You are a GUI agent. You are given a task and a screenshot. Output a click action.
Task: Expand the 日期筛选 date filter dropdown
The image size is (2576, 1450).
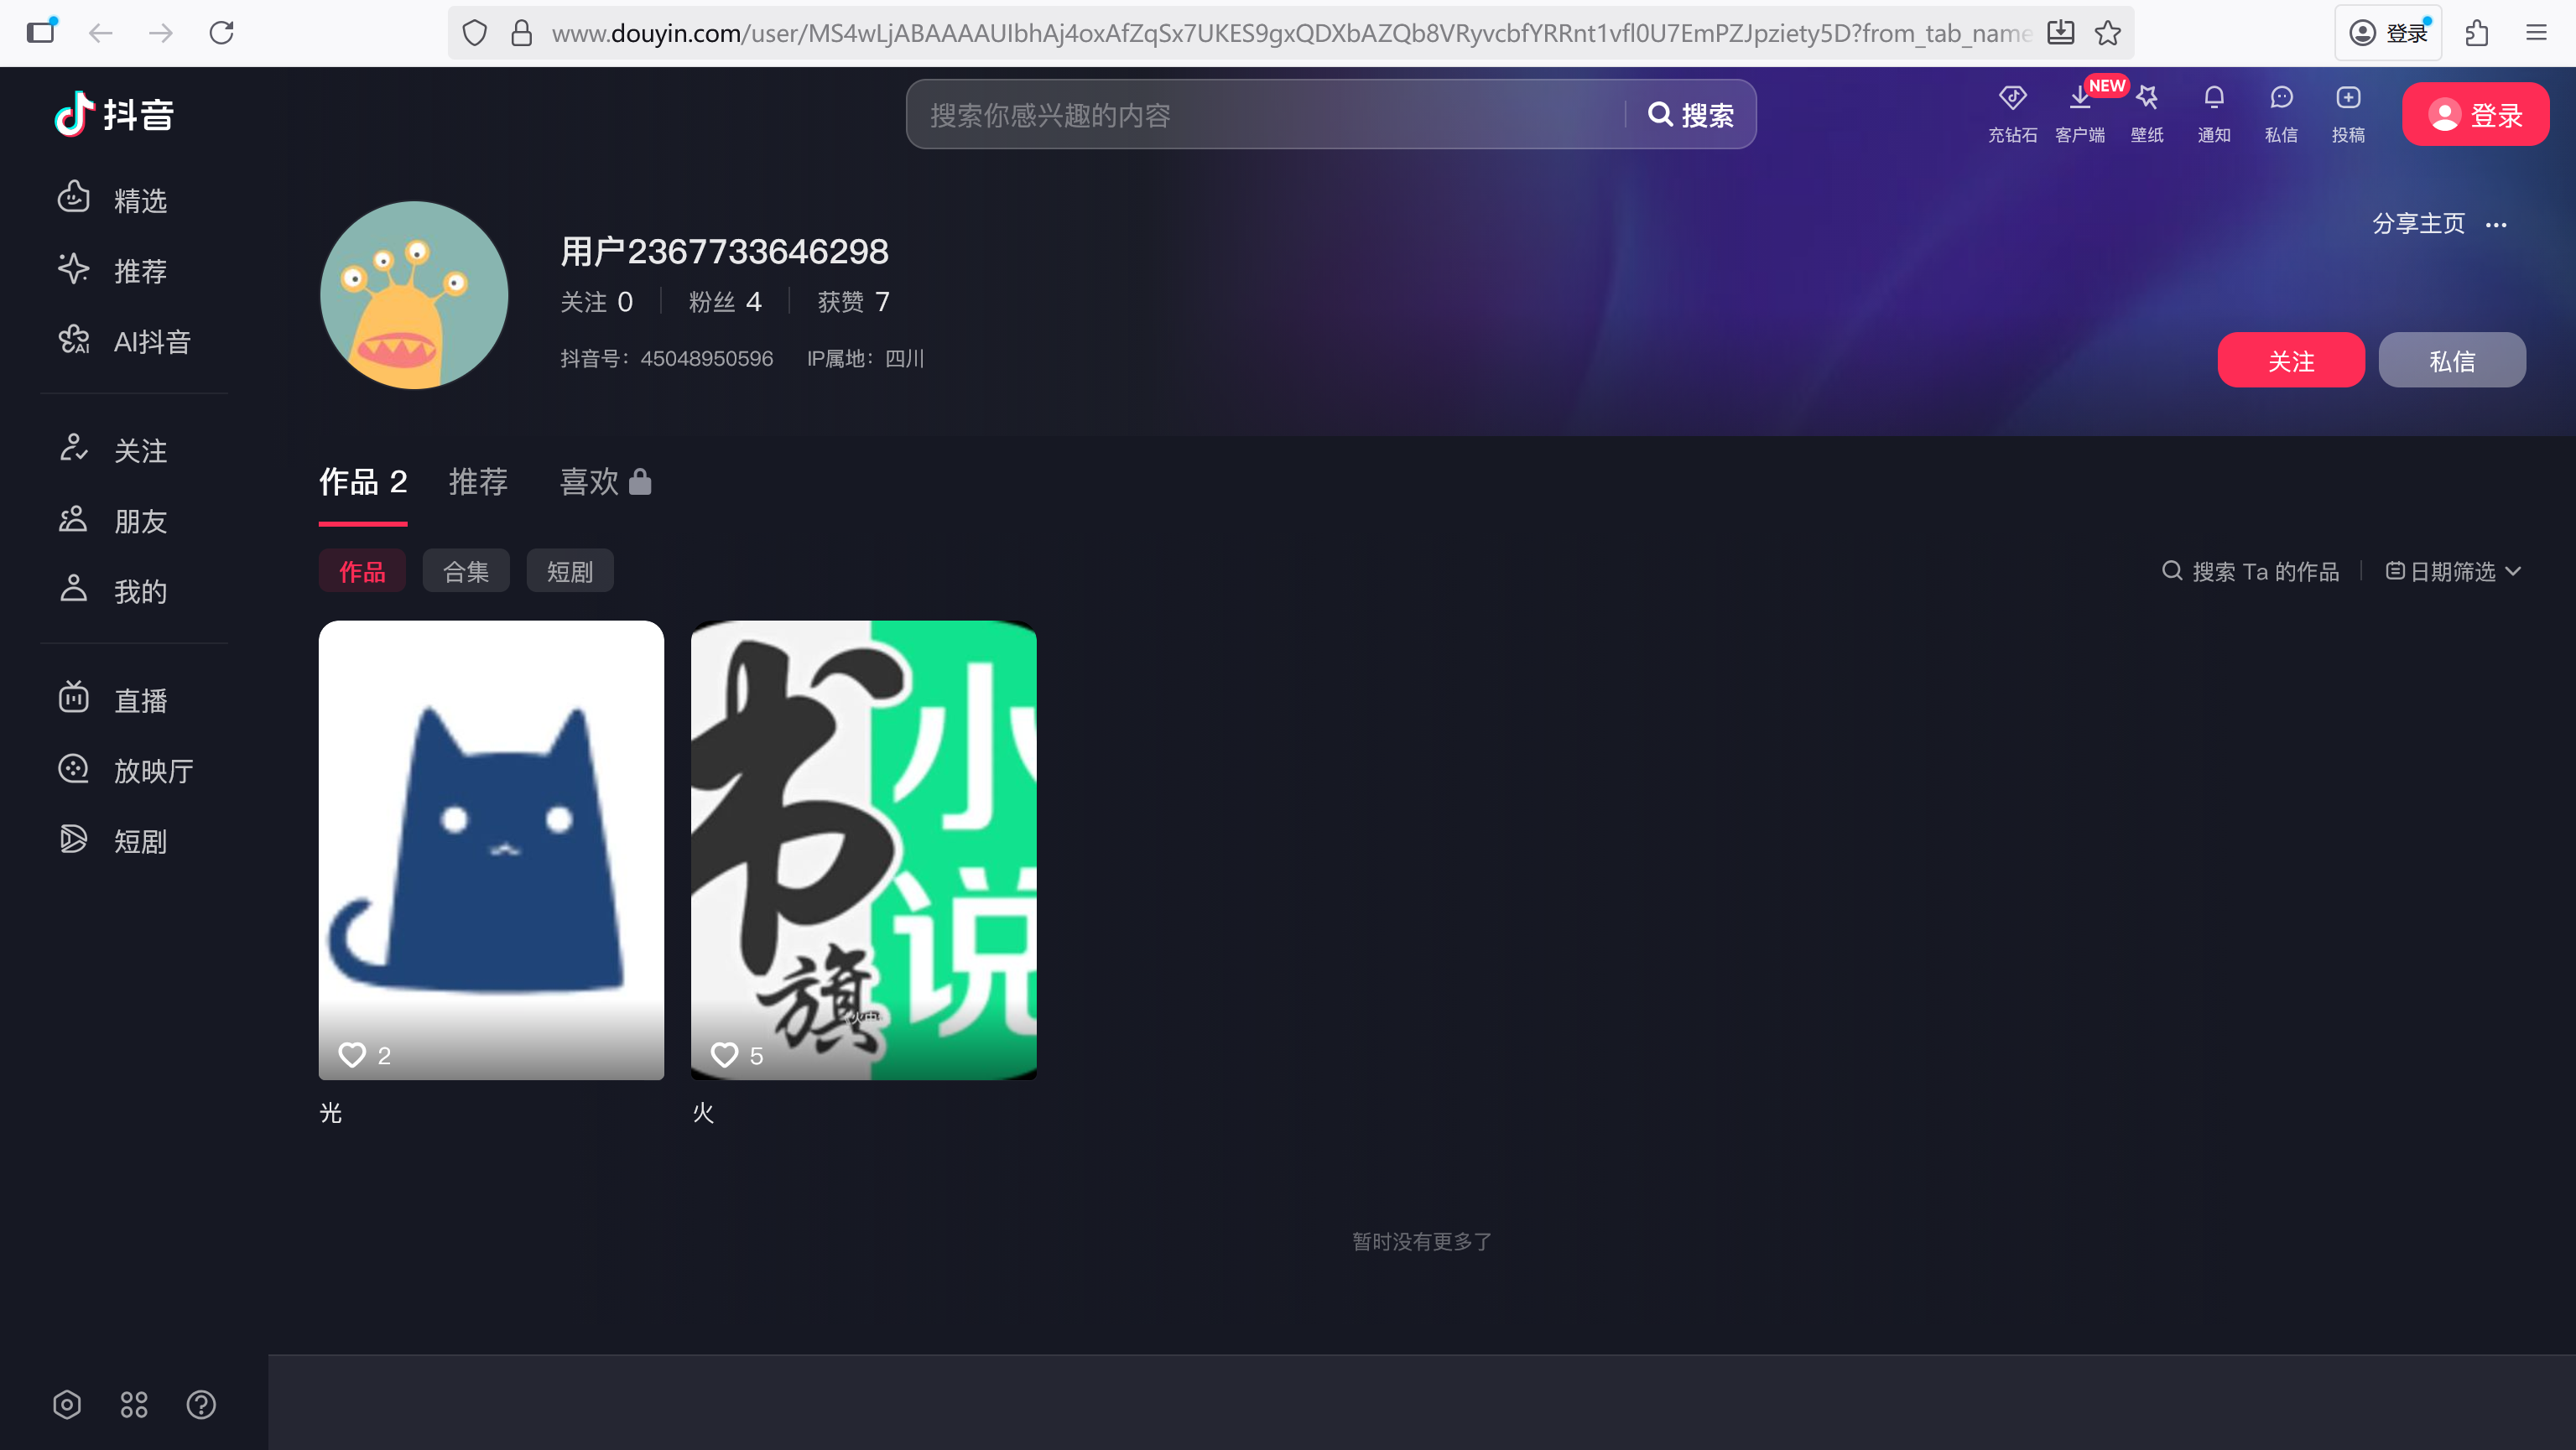pyautogui.click(x=2453, y=571)
